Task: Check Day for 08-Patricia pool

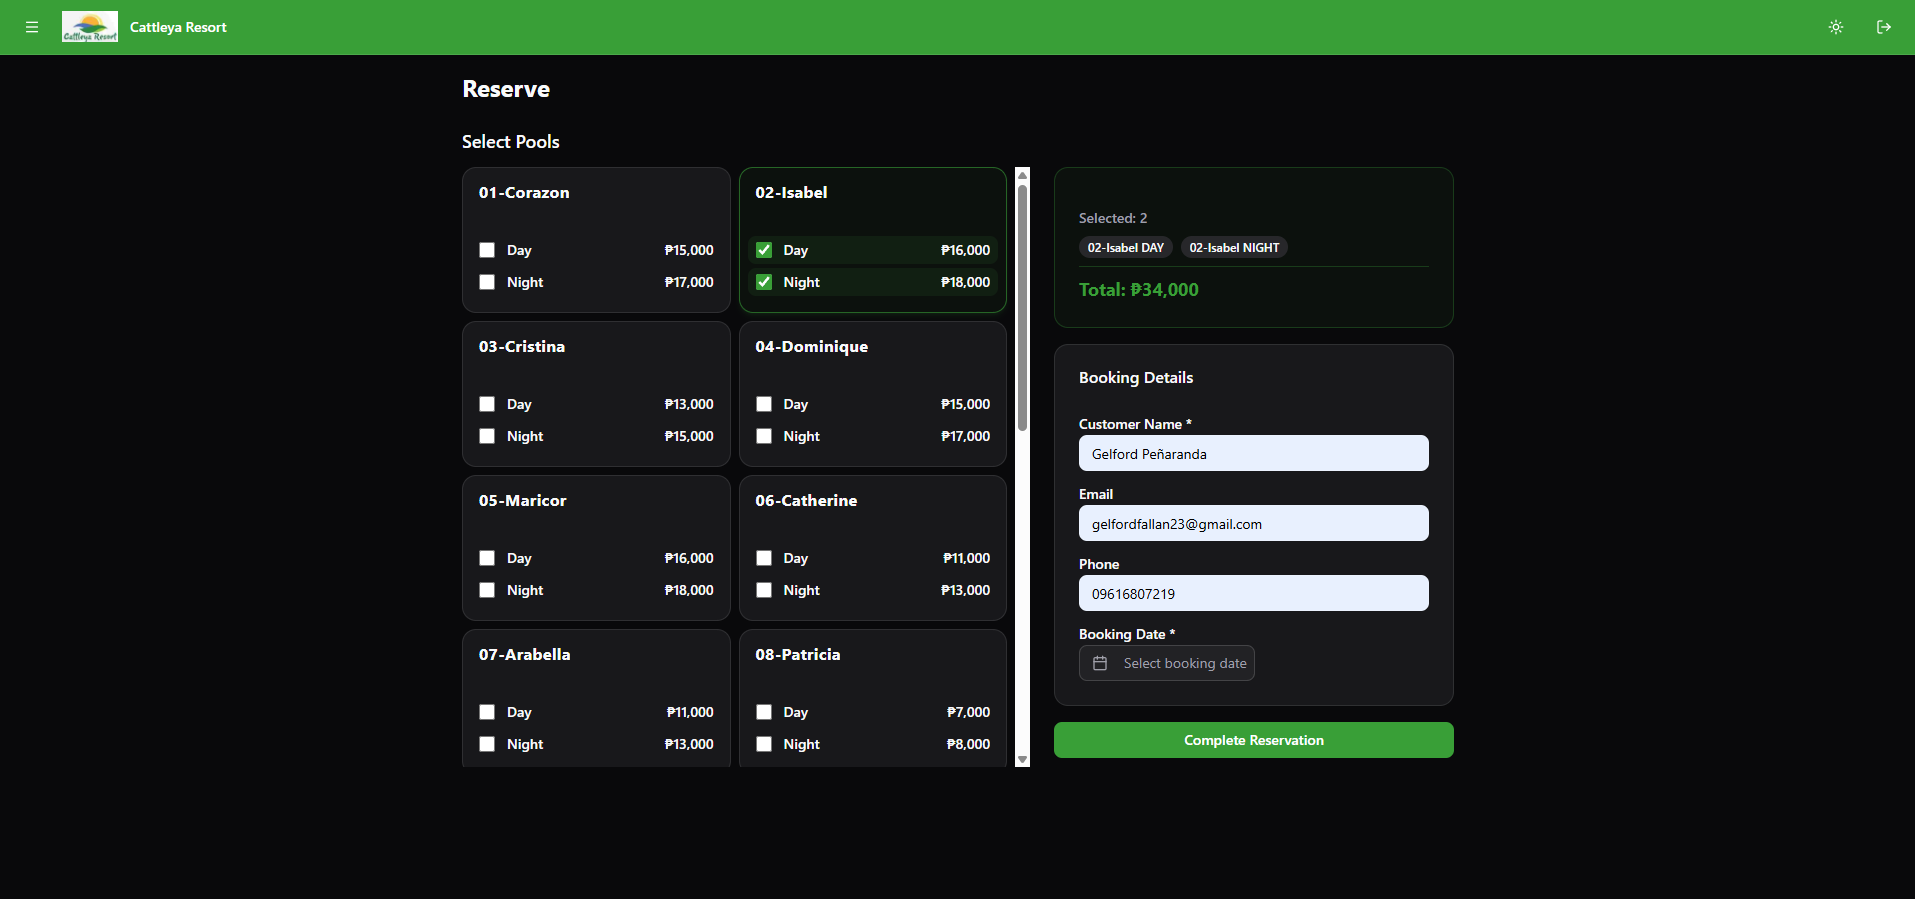Action: pyautogui.click(x=764, y=712)
